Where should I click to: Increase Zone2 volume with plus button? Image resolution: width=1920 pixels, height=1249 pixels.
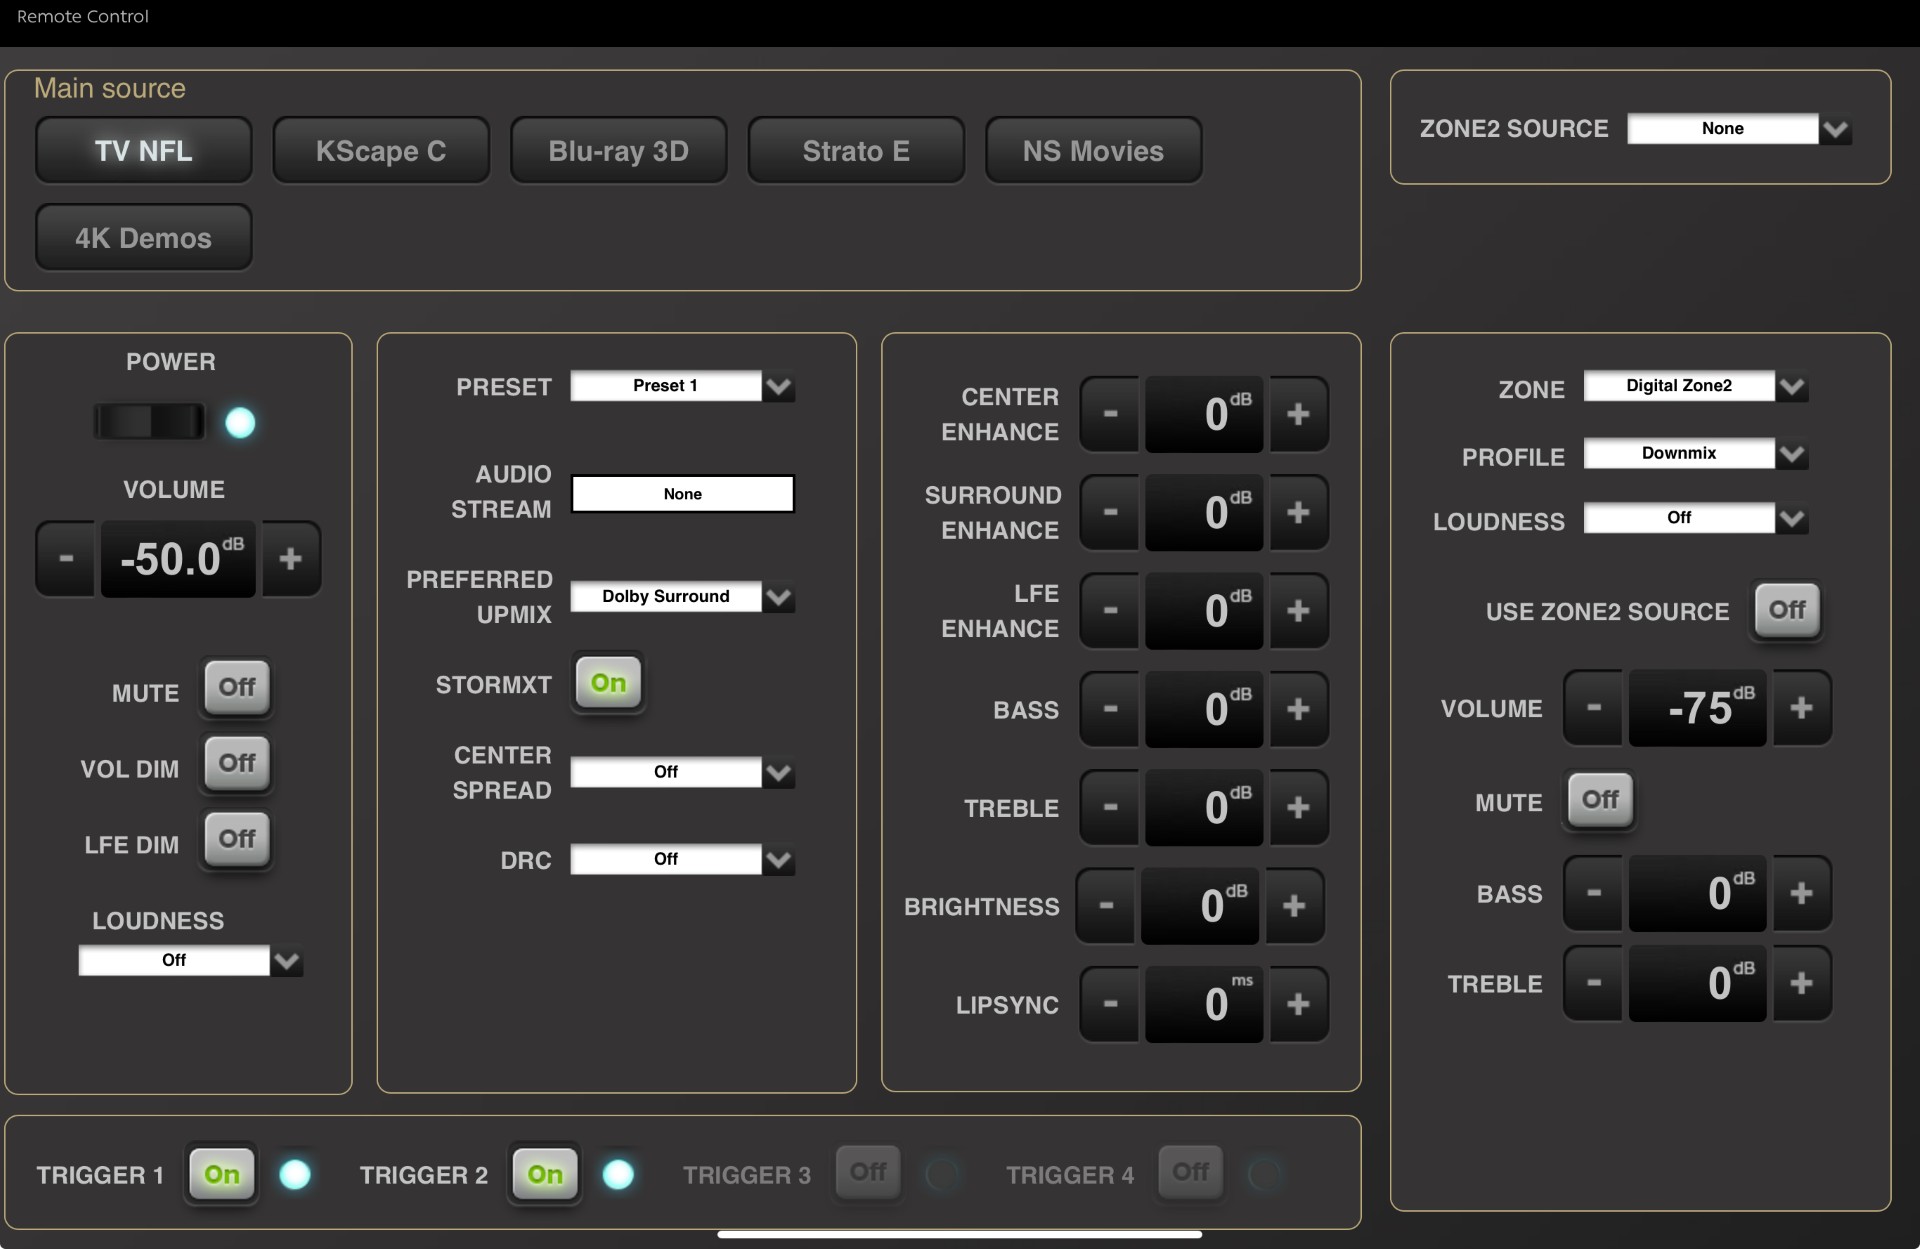coord(1801,708)
